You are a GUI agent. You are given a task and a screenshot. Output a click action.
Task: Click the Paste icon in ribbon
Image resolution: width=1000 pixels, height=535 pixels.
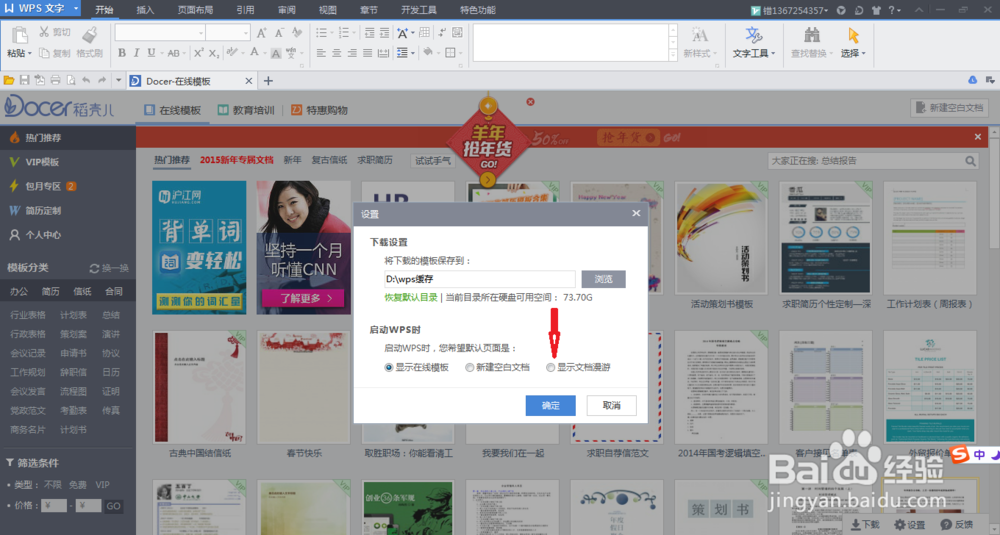click(x=19, y=35)
